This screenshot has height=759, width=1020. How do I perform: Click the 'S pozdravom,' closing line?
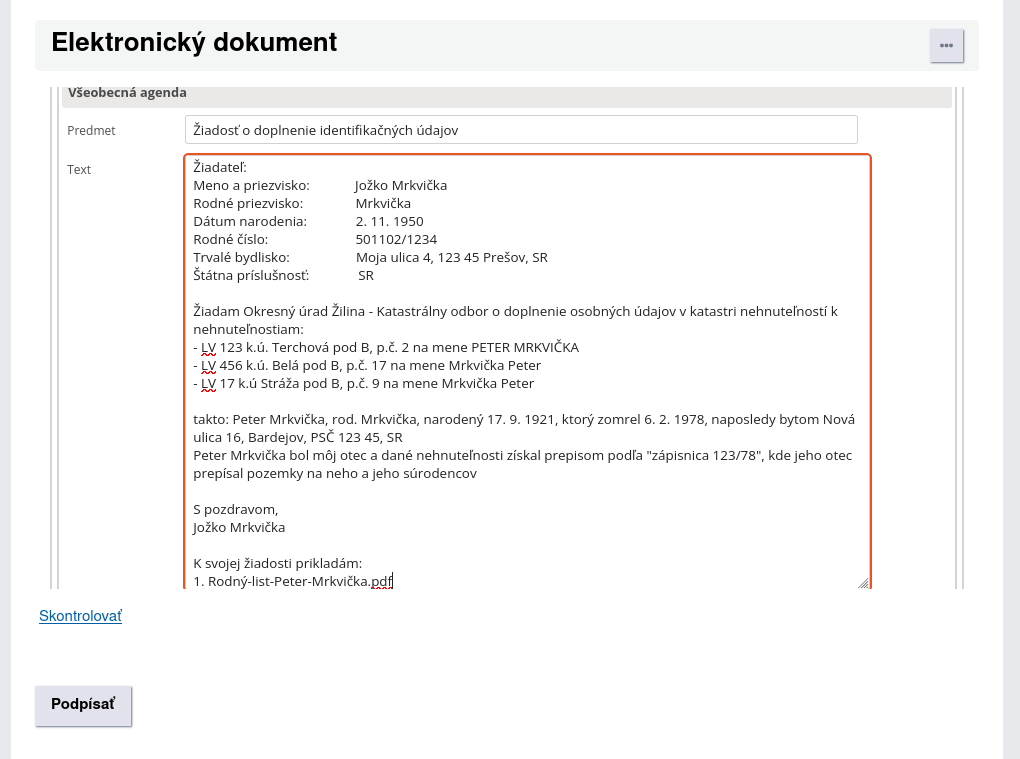point(235,509)
